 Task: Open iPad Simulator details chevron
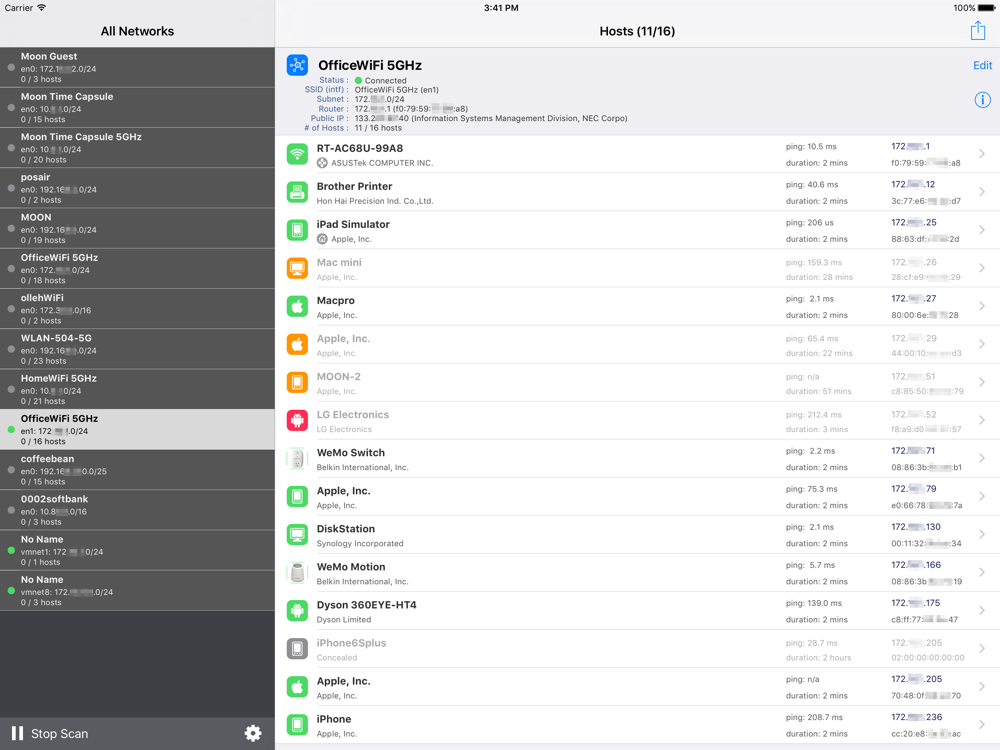tap(982, 230)
